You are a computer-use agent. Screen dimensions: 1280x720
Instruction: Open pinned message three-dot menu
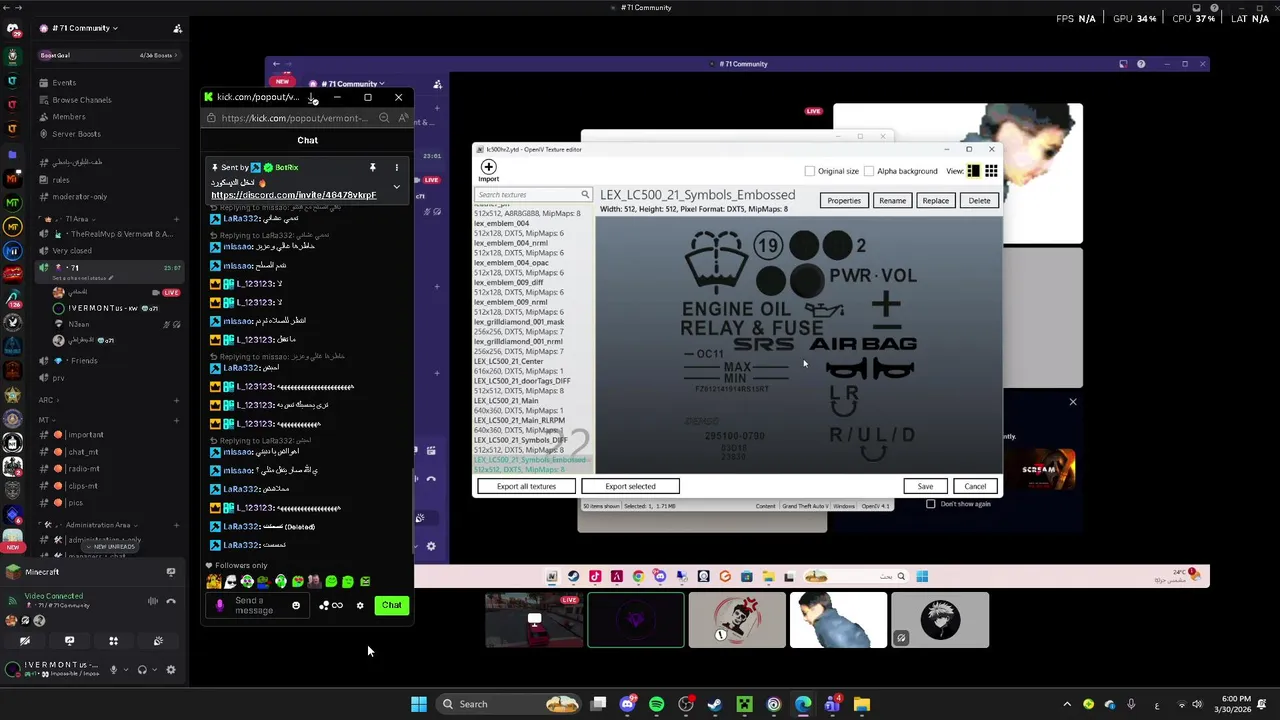tap(396, 167)
